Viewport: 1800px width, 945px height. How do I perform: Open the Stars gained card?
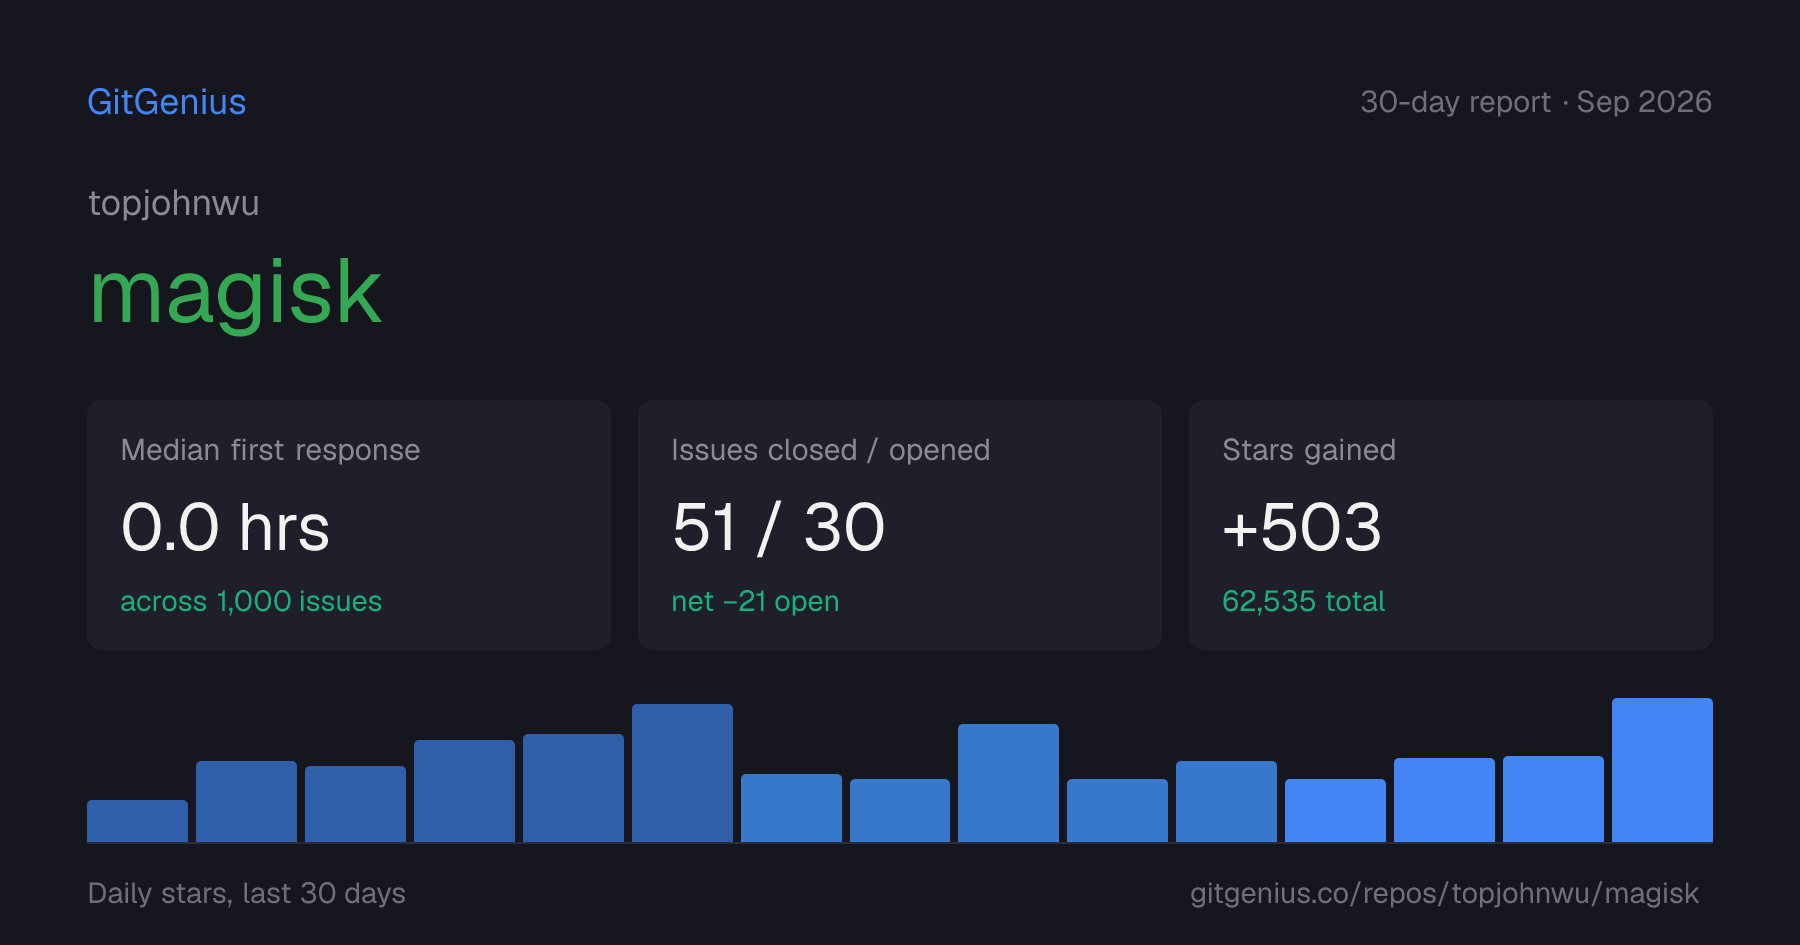click(x=1451, y=525)
